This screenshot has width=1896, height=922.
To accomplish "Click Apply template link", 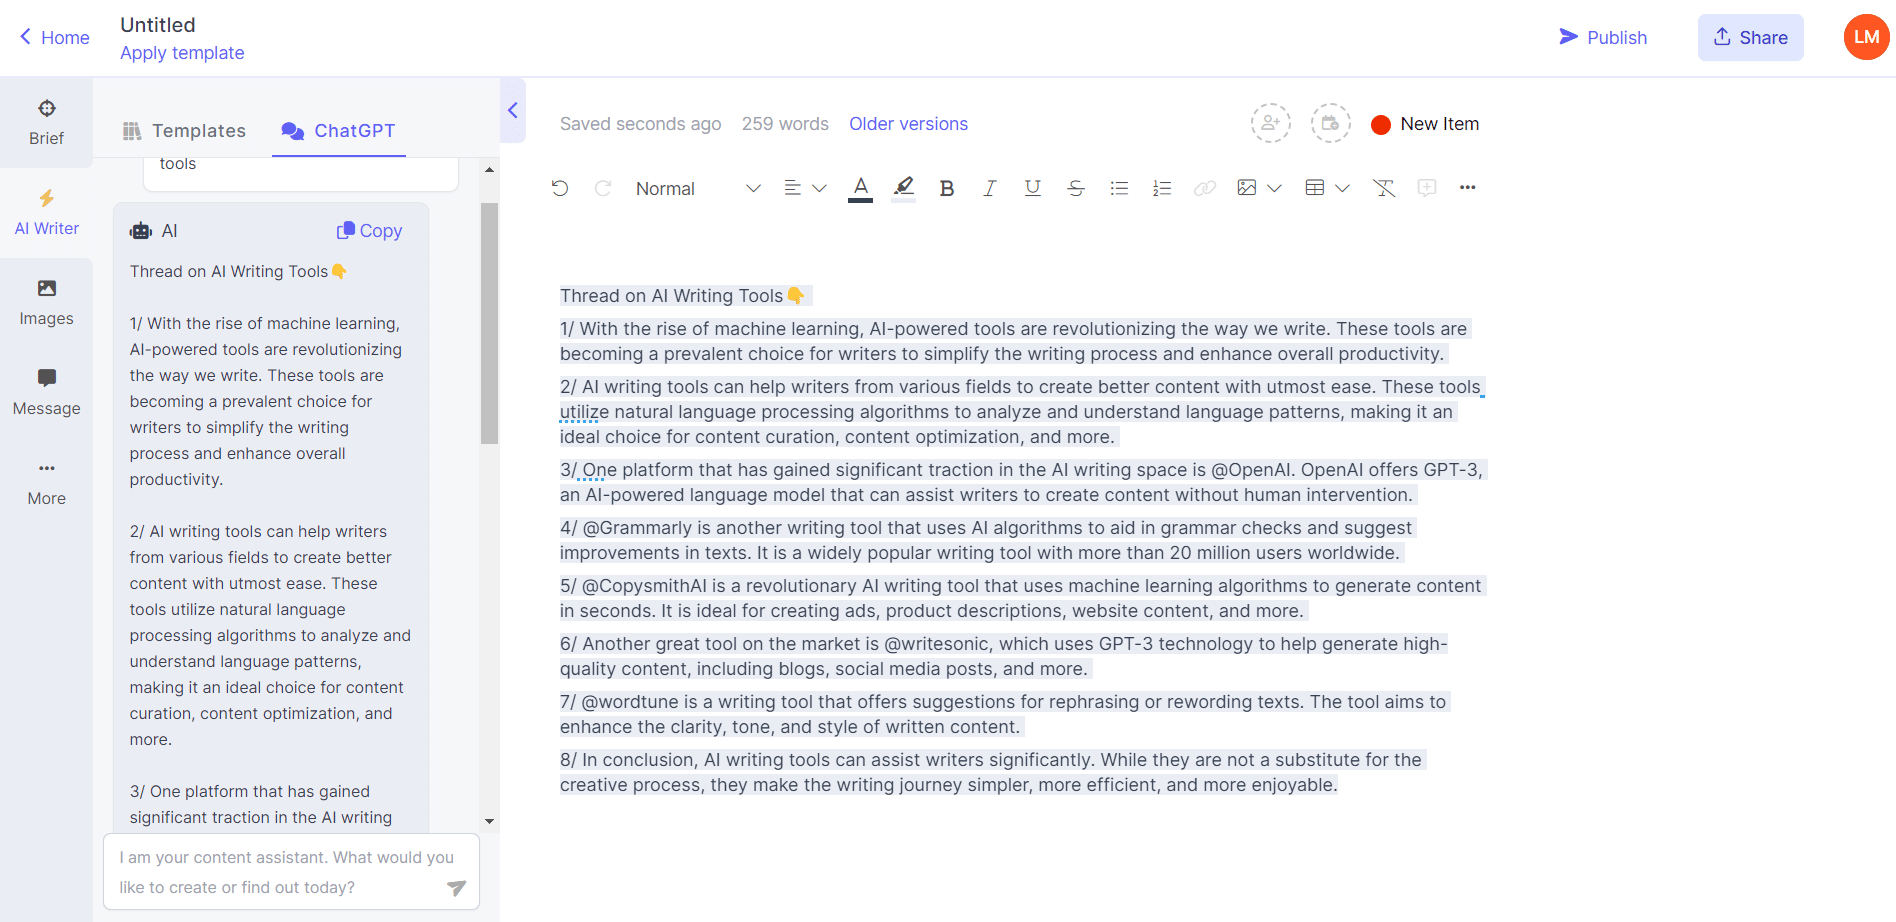I will [x=182, y=53].
